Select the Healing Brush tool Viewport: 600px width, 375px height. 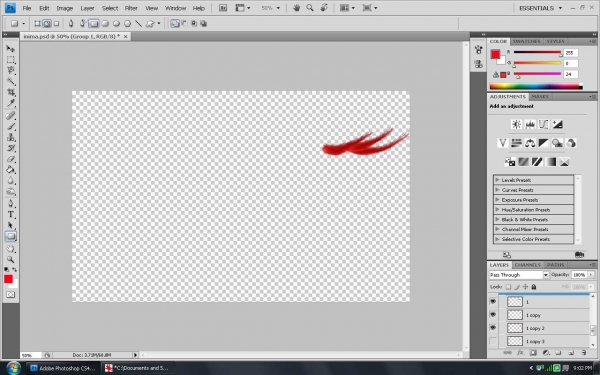click(10, 116)
